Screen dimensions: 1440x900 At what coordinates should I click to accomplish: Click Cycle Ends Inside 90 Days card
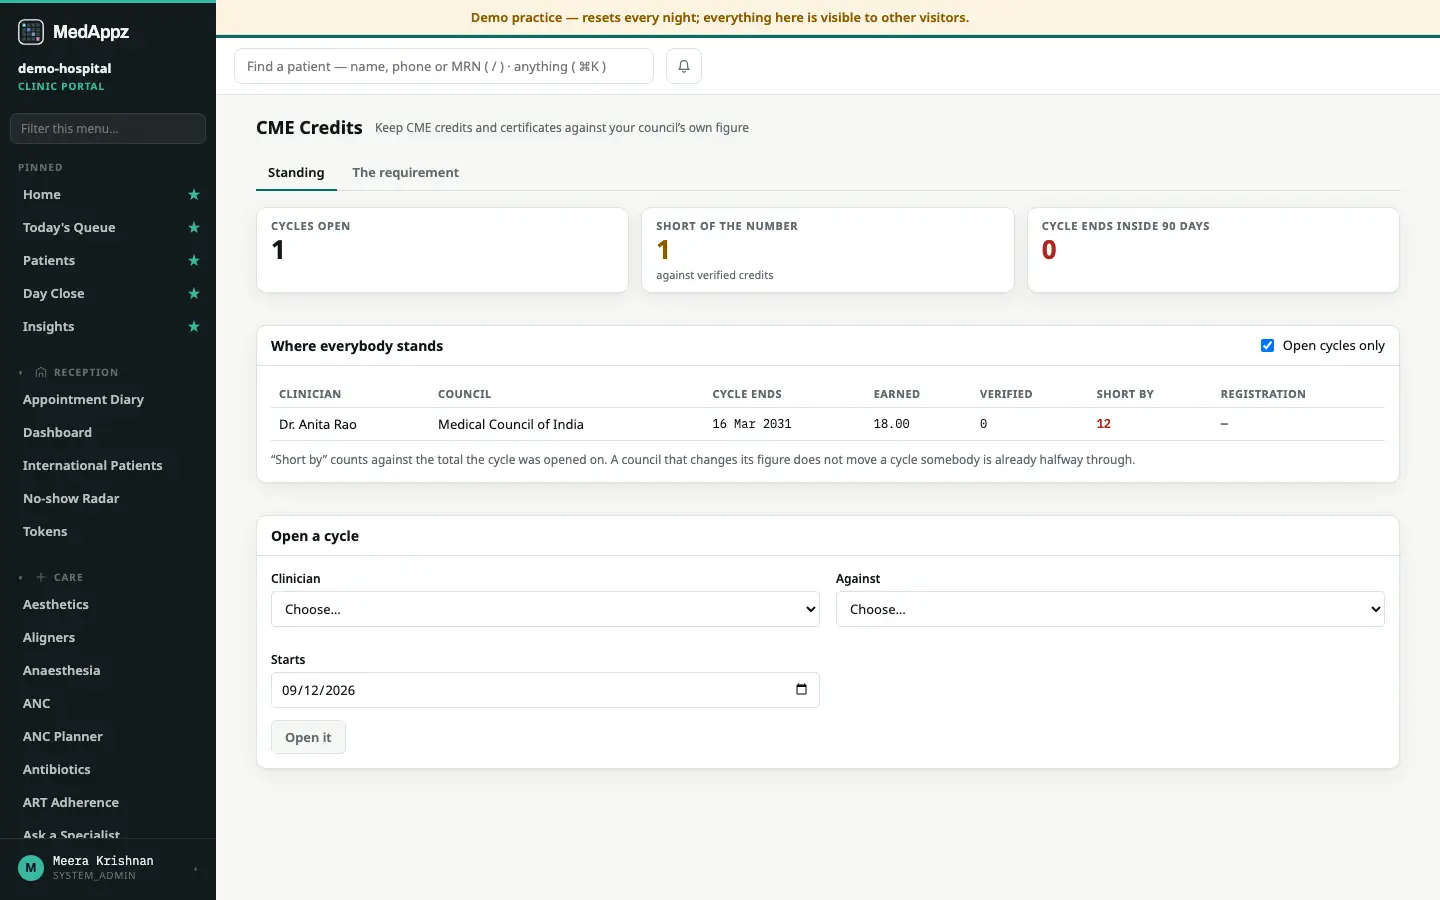pyautogui.click(x=1213, y=250)
